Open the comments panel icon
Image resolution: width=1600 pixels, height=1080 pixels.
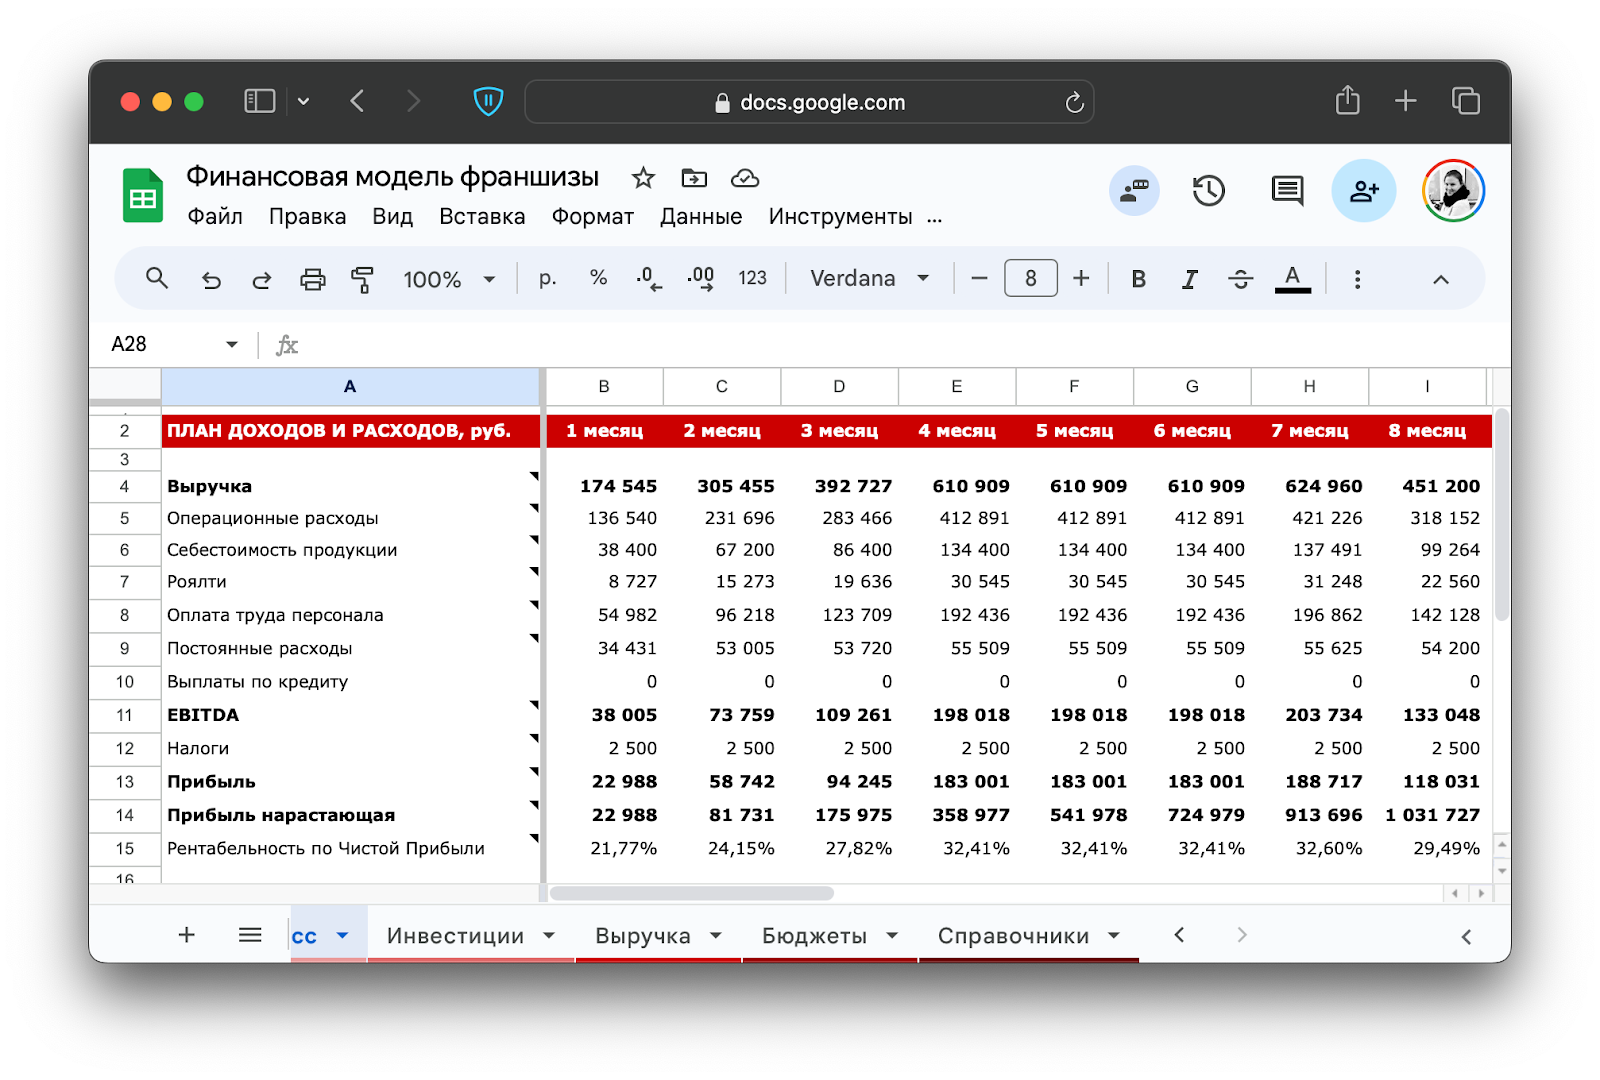(1287, 190)
